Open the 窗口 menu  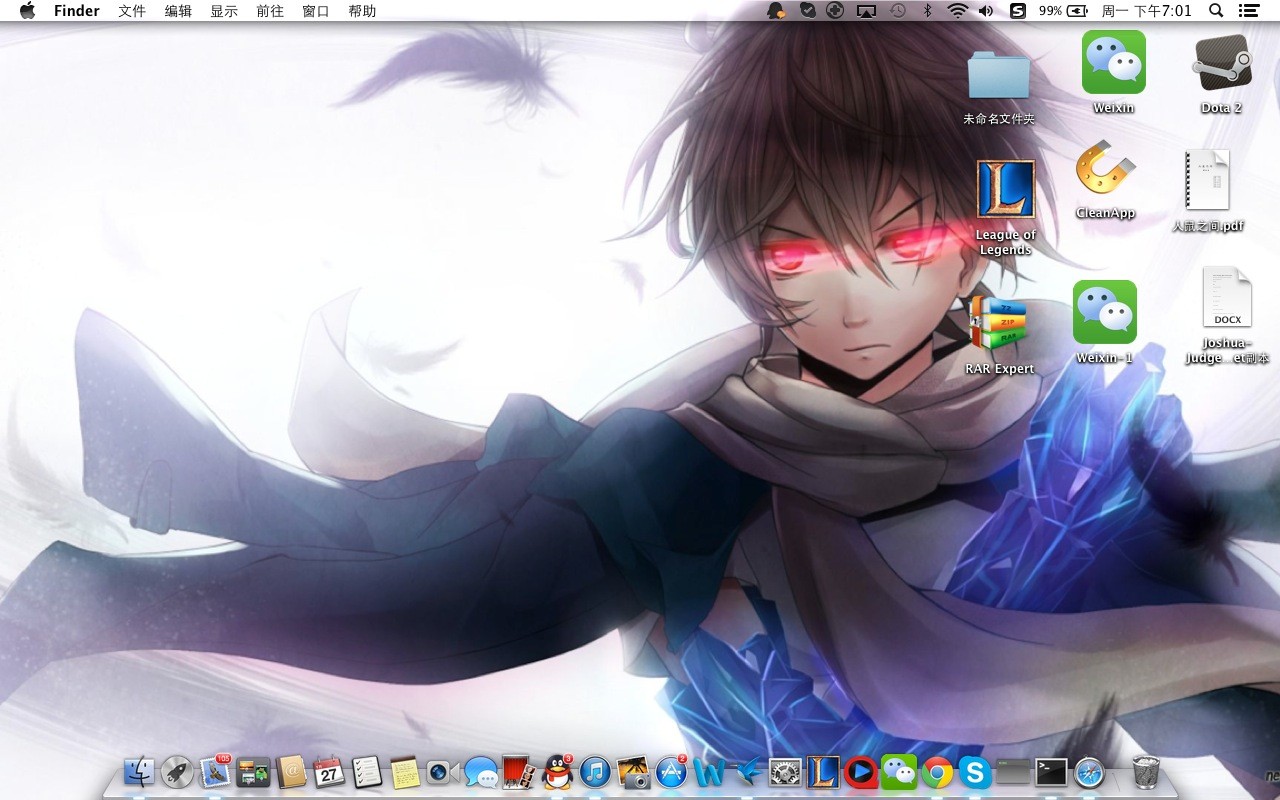316,11
